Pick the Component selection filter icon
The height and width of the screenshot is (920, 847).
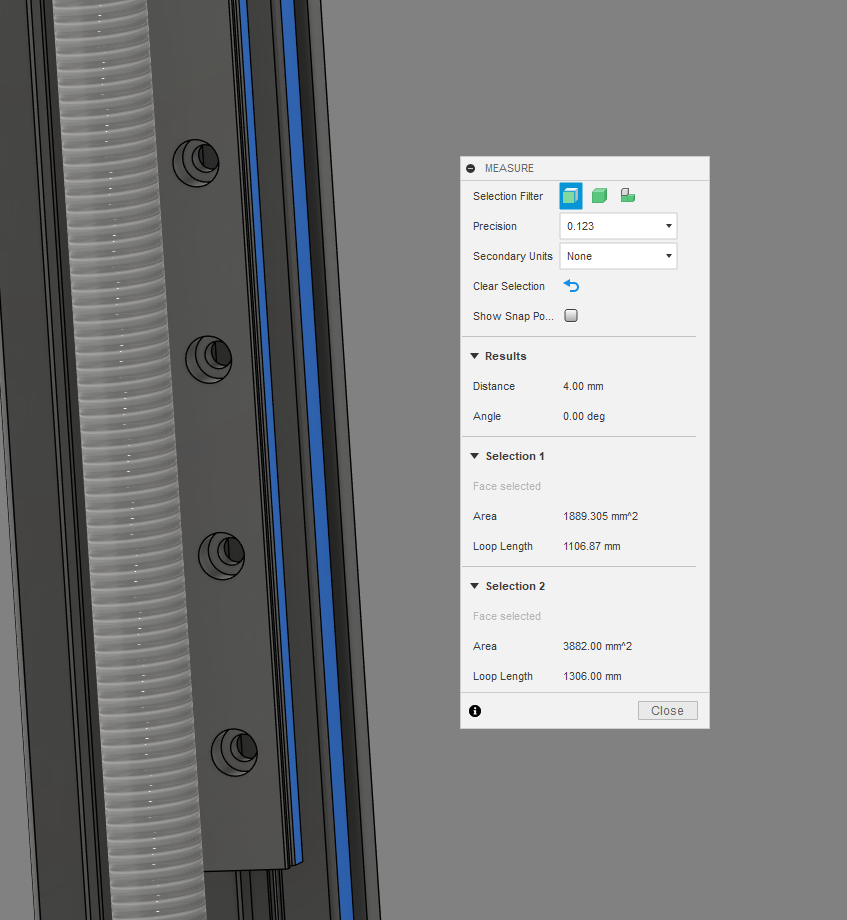click(627, 196)
